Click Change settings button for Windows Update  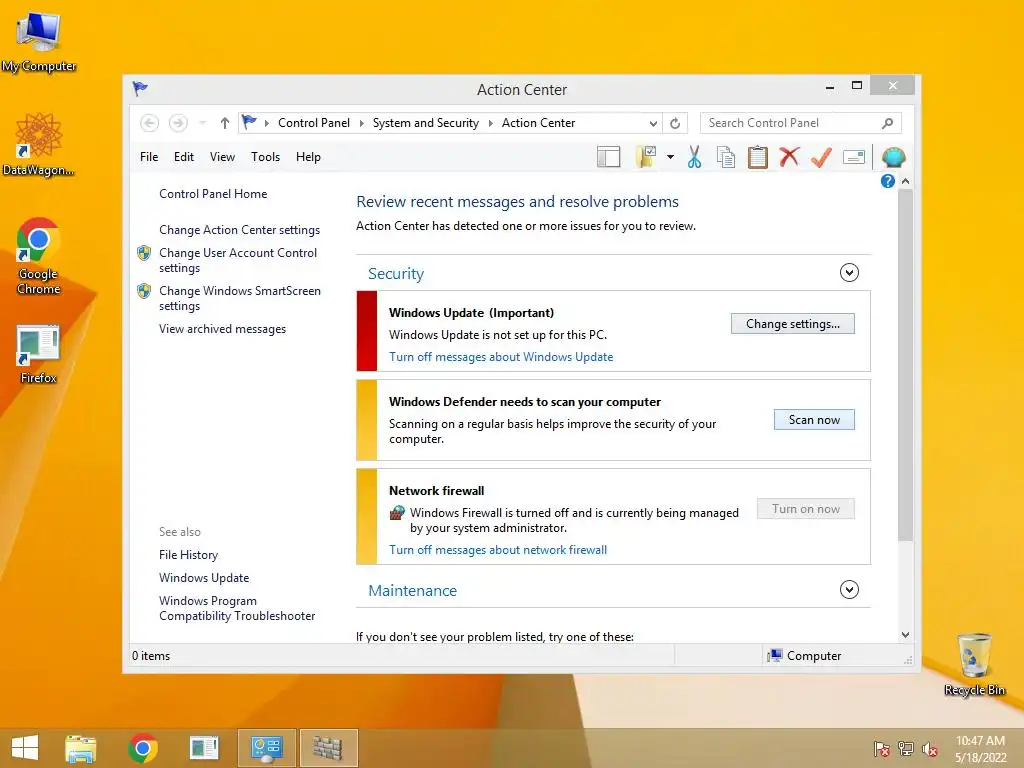point(793,324)
